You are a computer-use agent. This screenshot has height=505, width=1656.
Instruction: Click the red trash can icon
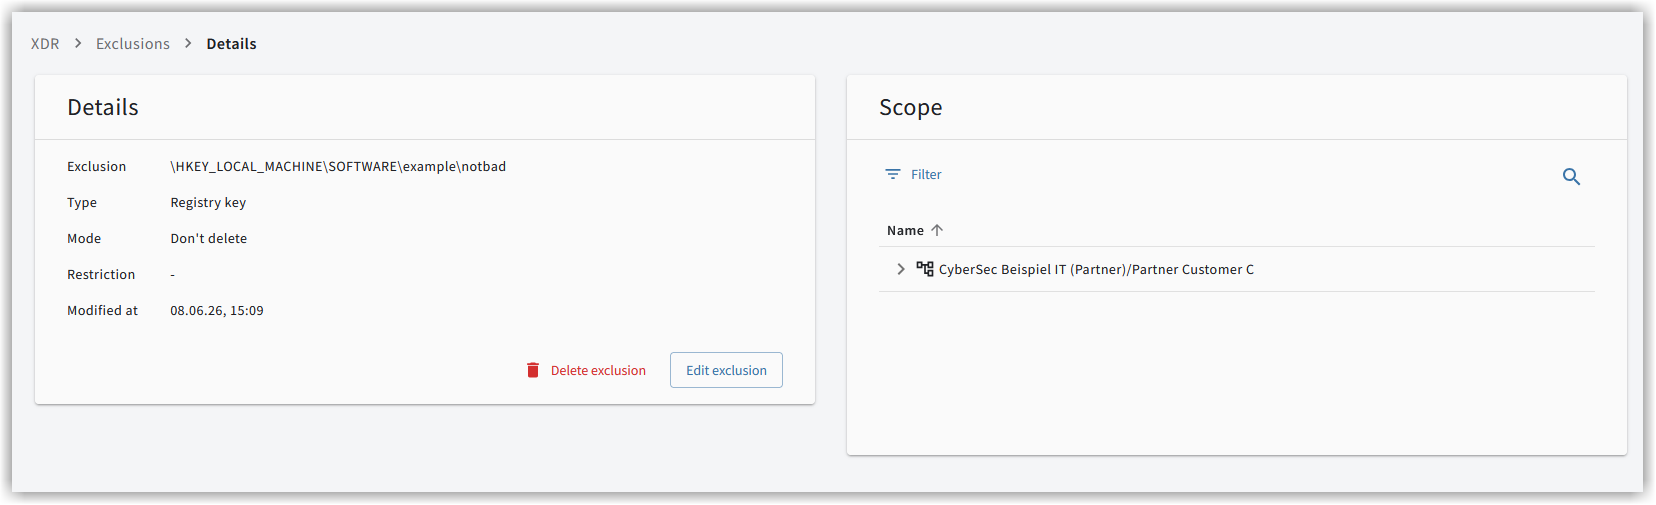coord(533,370)
